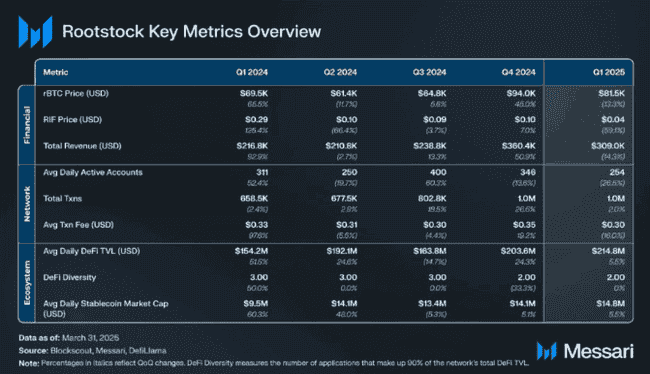Select the Financial section side label
The image size is (650, 374).
[27, 125]
